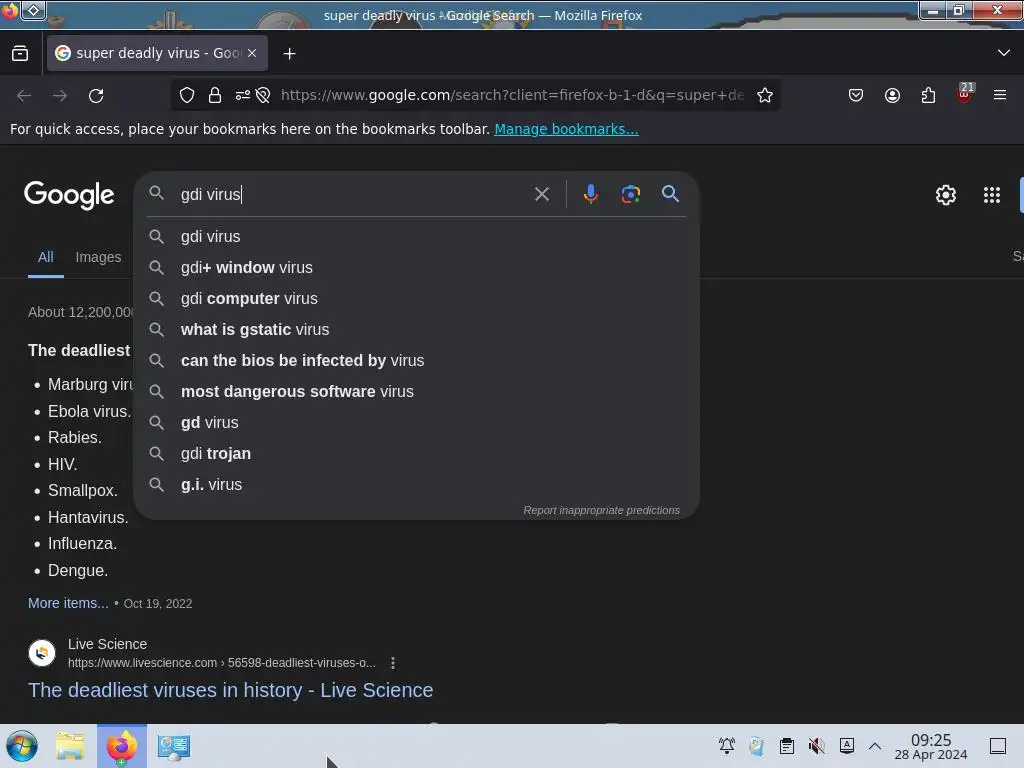Viewport: 1024px width, 768px height.
Task: Open the notifications bell in tray
Action: pyautogui.click(x=726, y=746)
